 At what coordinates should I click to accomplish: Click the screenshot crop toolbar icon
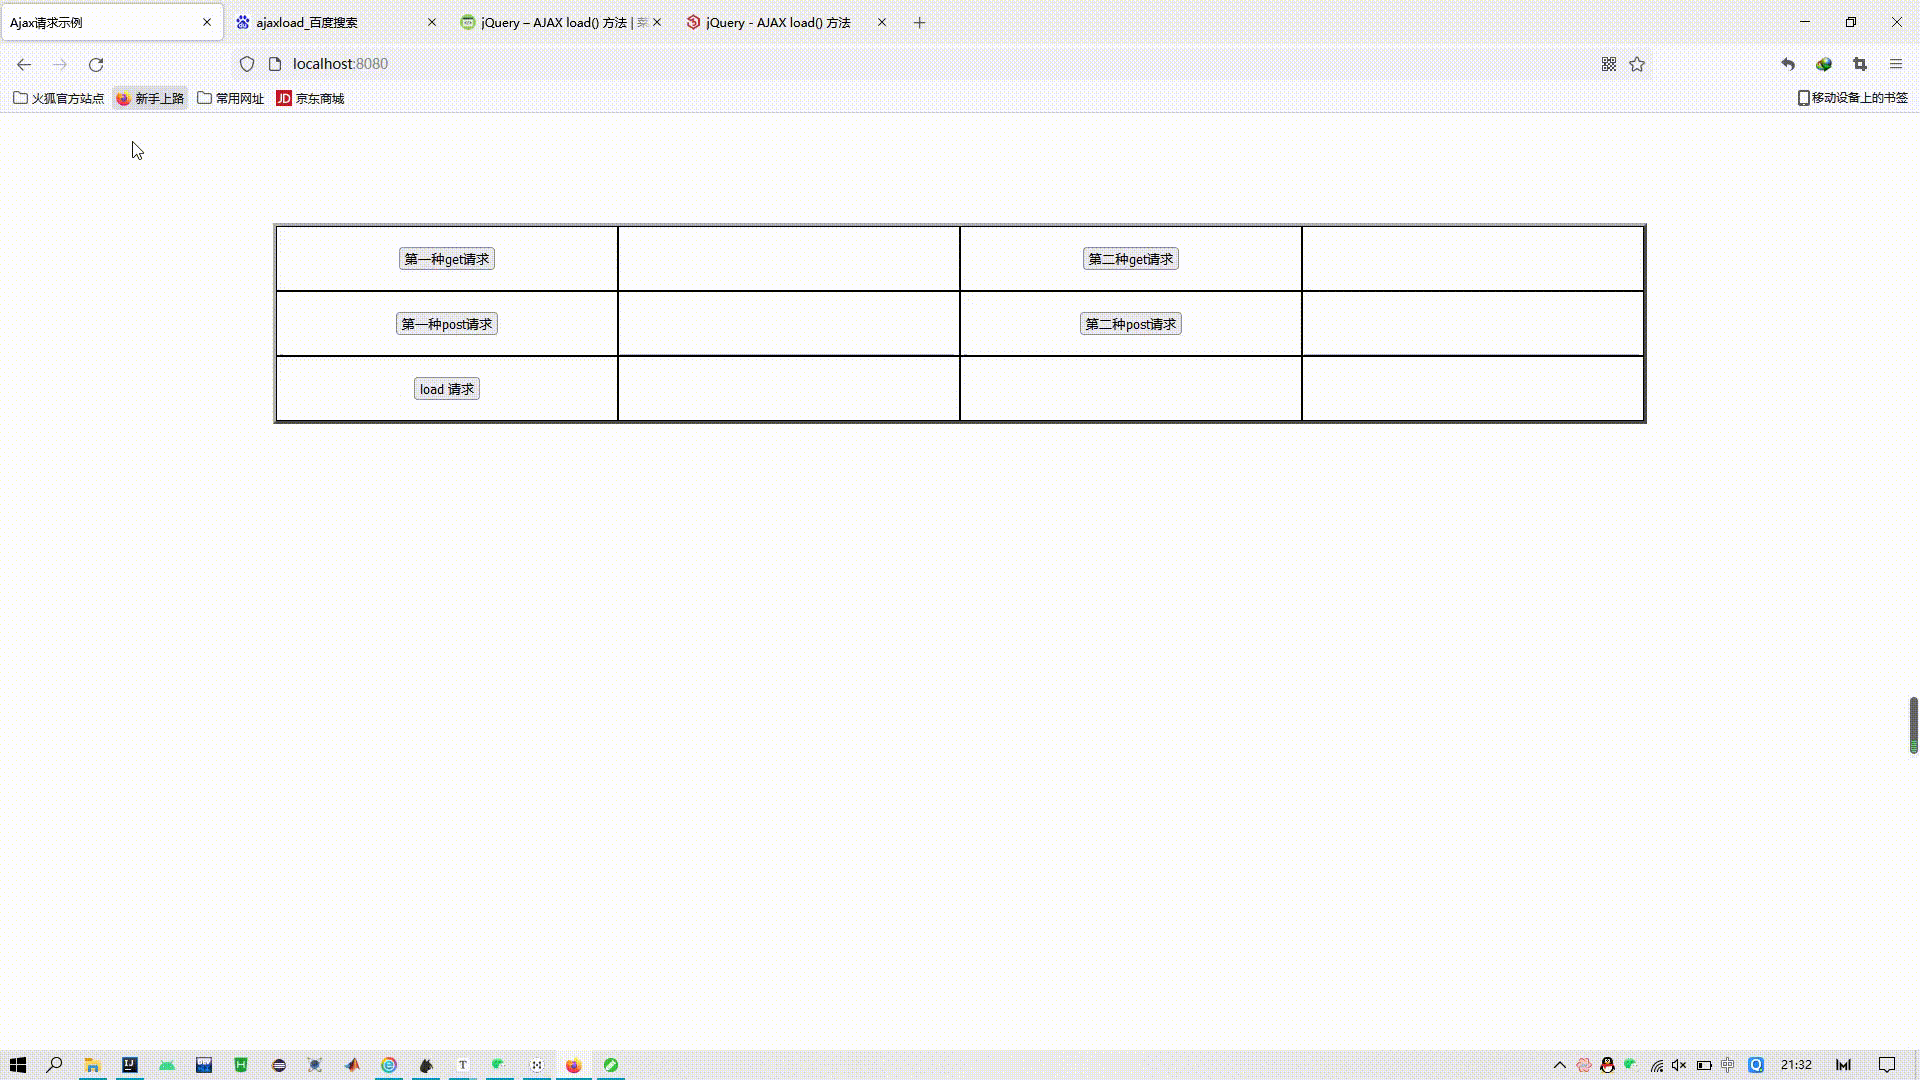(x=1860, y=64)
